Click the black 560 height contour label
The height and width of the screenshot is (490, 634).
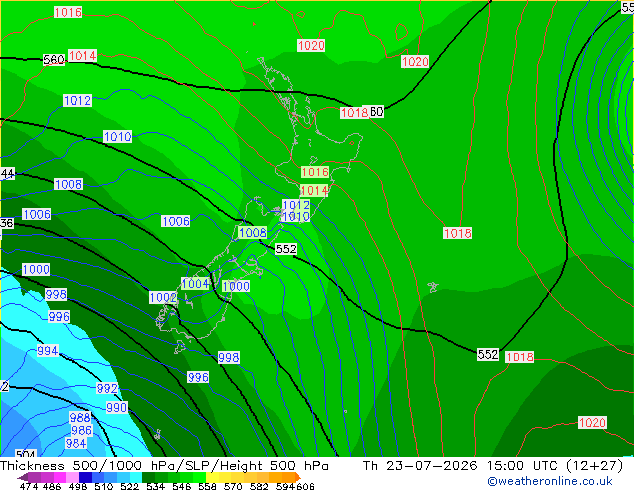click(x=54, y=60)
